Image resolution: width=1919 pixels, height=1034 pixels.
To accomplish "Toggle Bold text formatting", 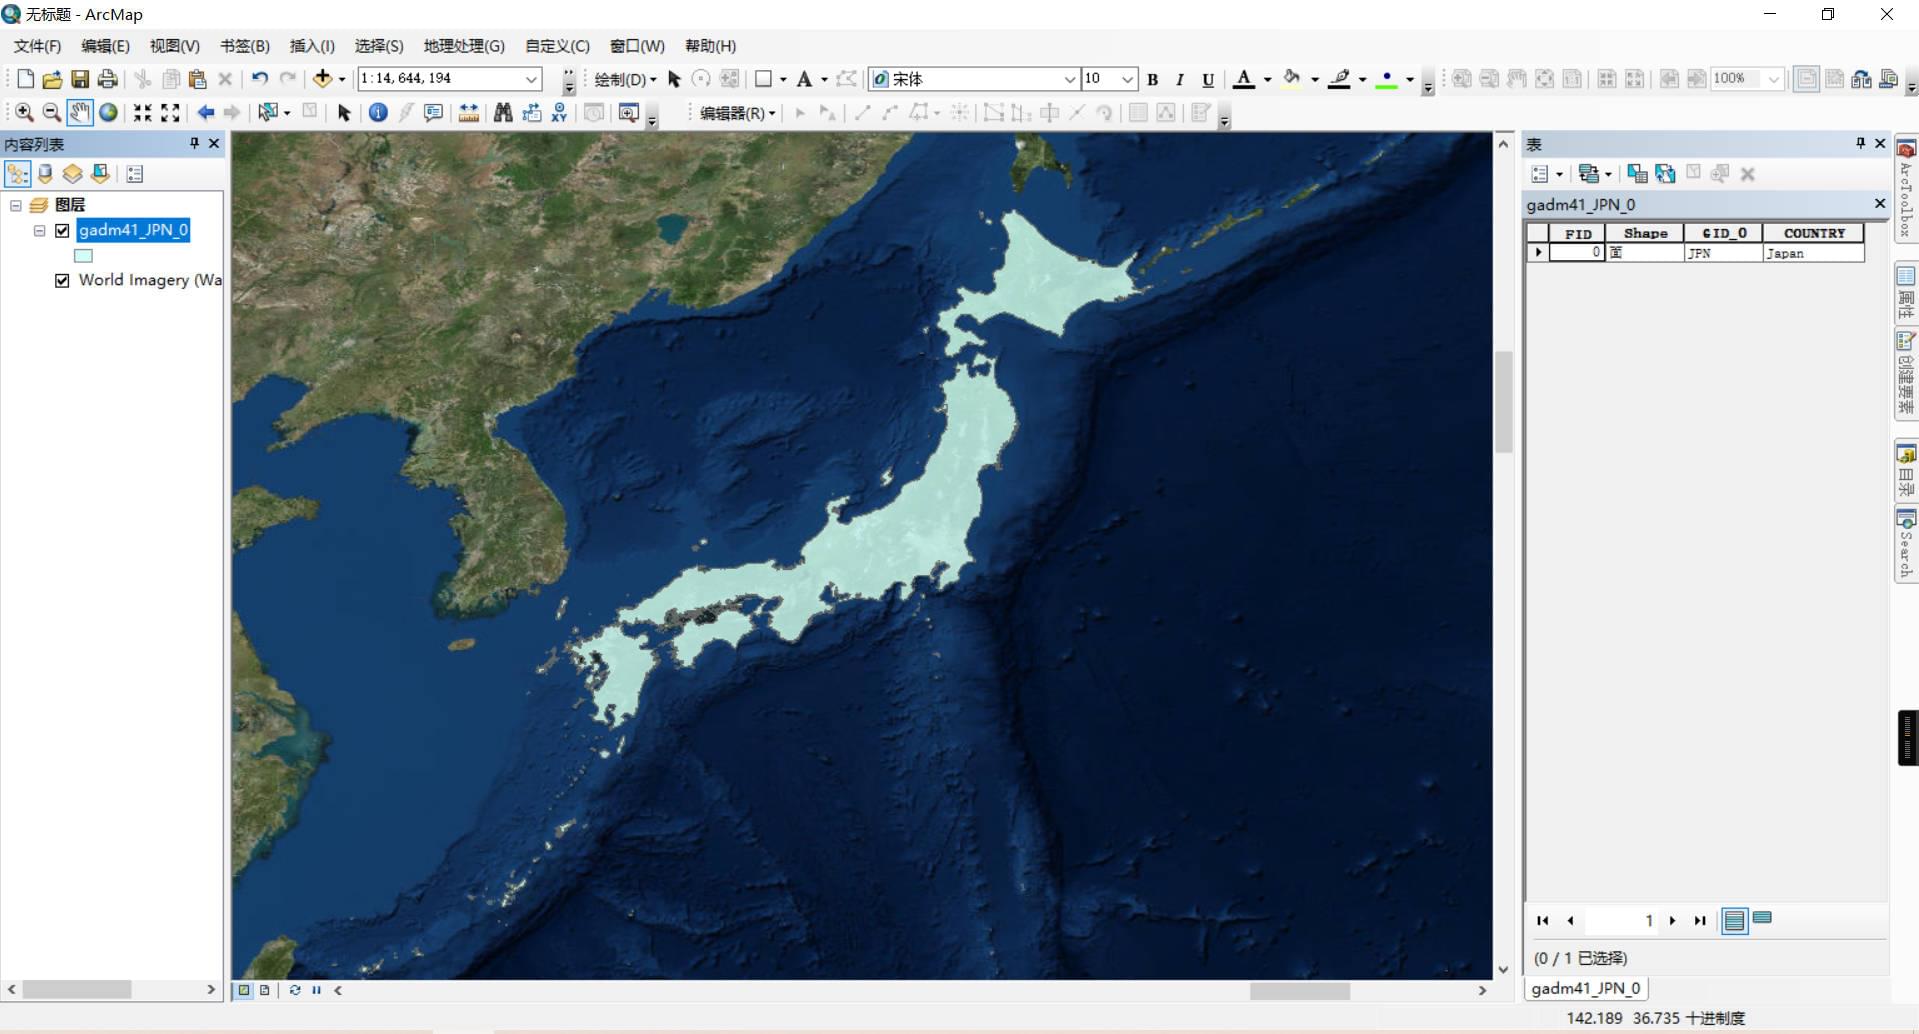I will (x=1153, y=79).
